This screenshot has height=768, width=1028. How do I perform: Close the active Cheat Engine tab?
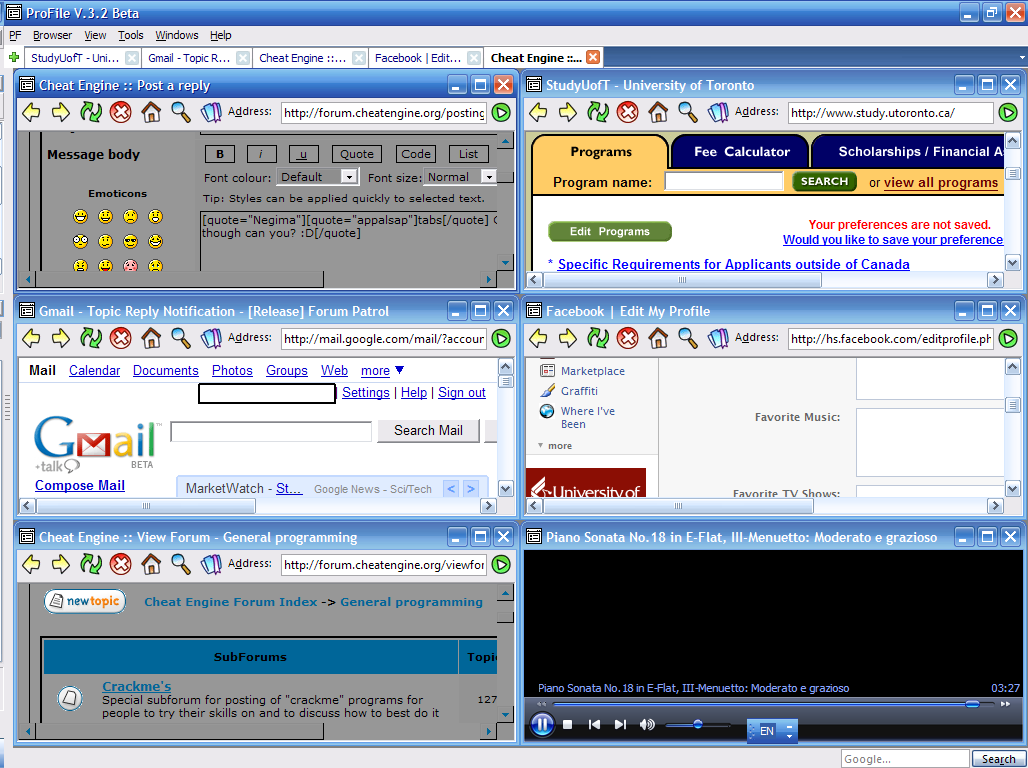pos(593,58)
